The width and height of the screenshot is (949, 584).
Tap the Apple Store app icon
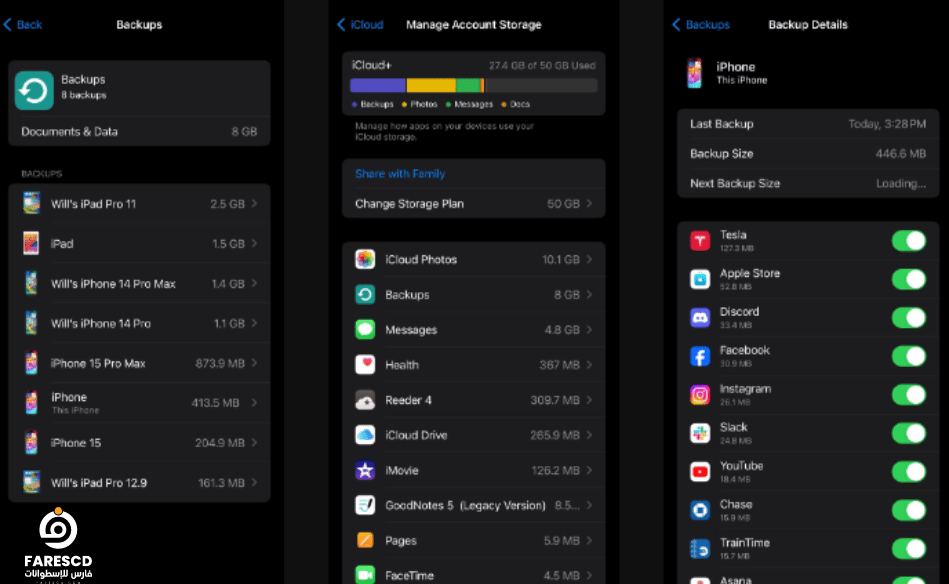tap(700, 280)
